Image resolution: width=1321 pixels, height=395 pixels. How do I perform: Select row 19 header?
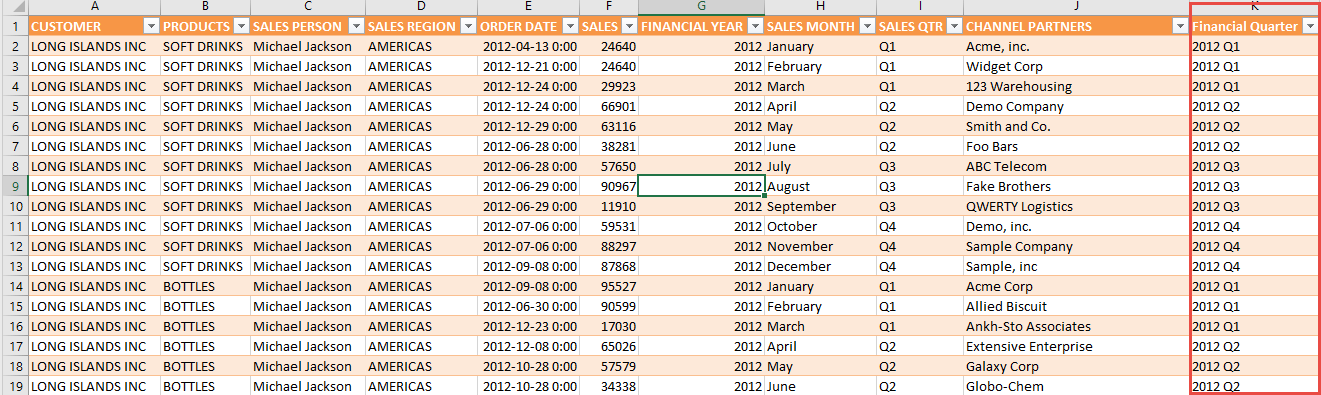14,386
